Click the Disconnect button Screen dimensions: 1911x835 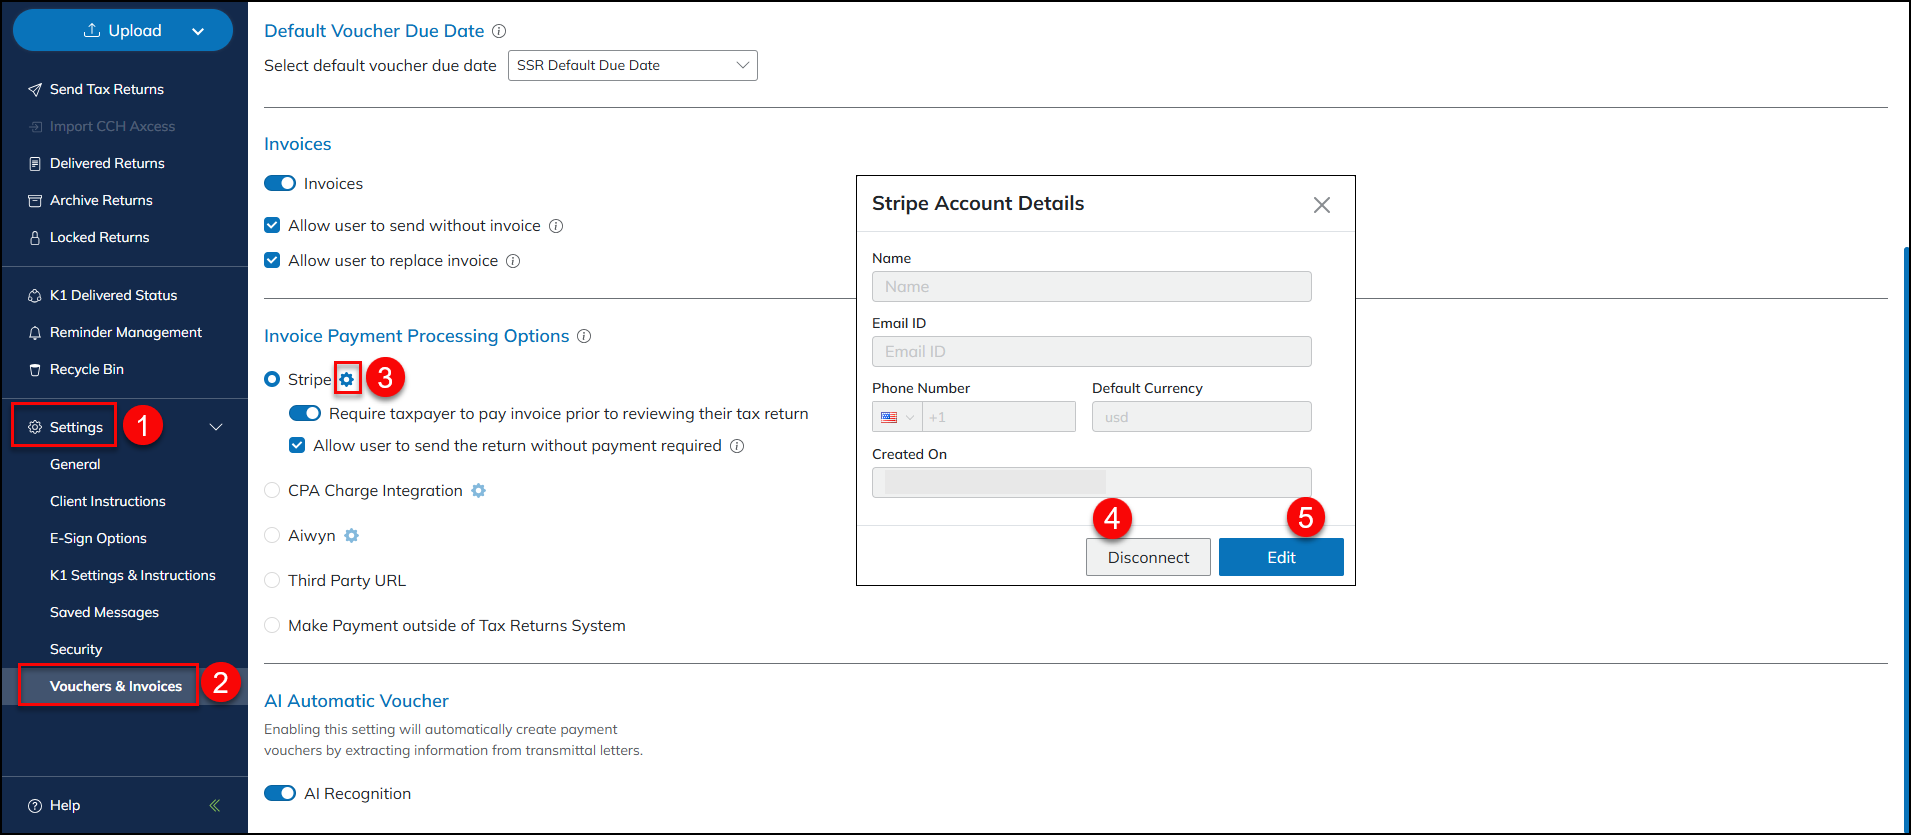coord(1148,557)
